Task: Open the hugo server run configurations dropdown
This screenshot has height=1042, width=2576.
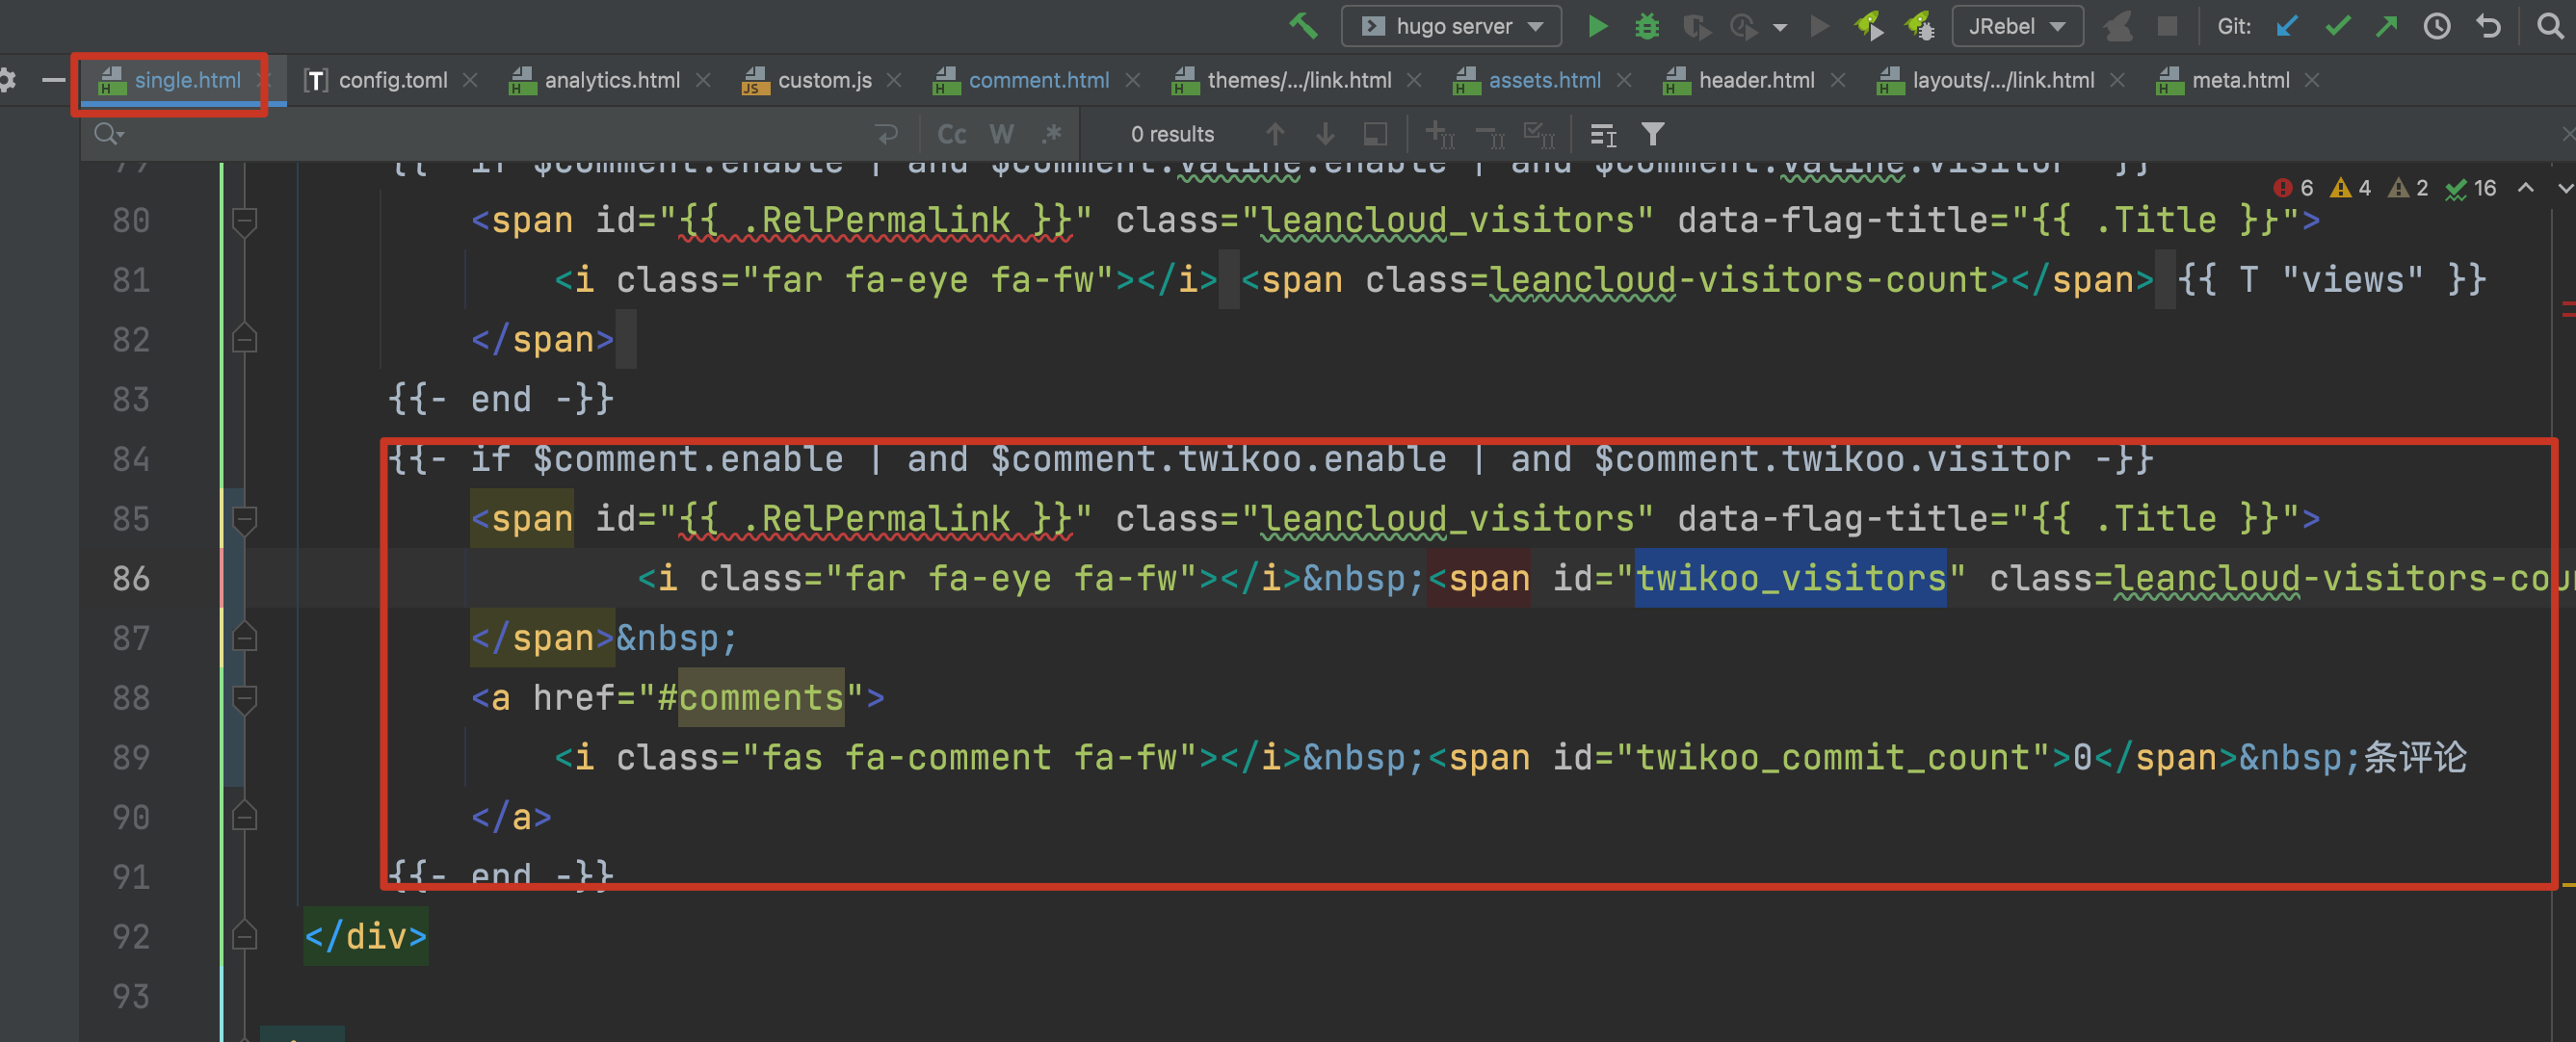Action: tap(1532, 26)
